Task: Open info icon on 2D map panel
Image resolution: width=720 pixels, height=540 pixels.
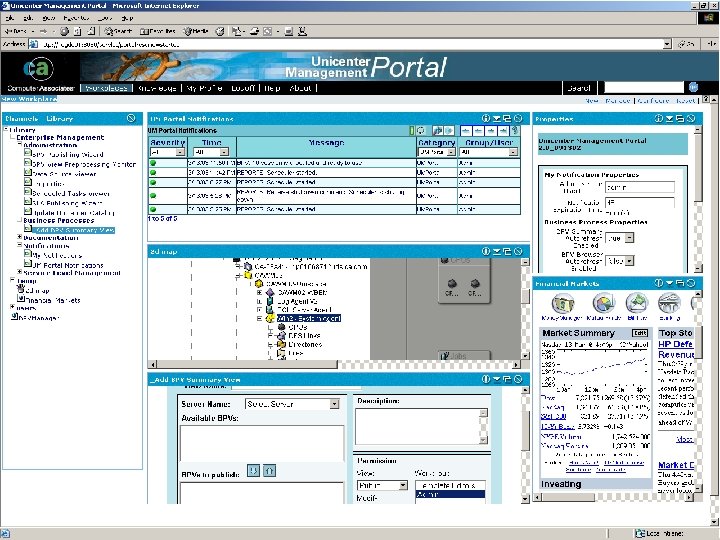Action: [x=486, y=251]
